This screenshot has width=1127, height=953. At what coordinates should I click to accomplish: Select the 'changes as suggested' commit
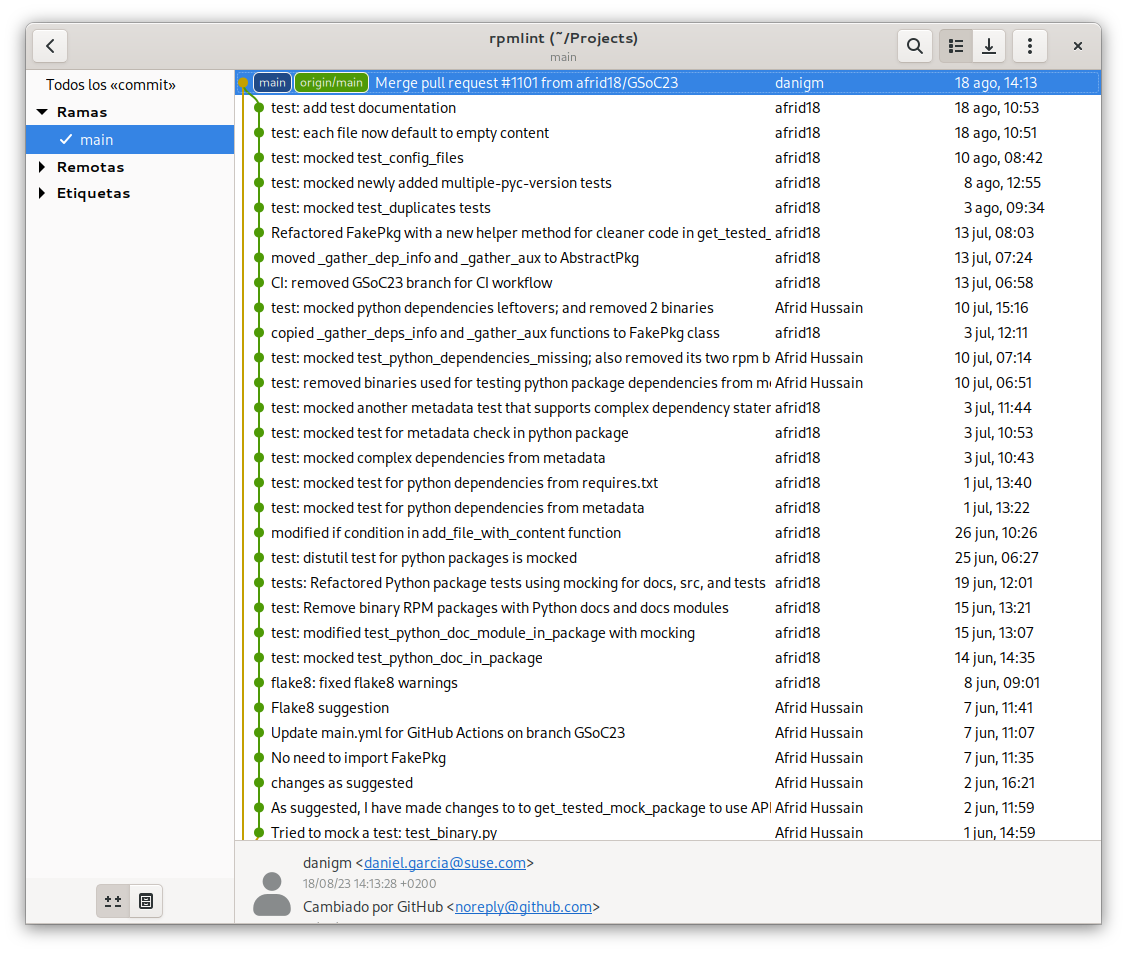pyautogui.click(x=668, y=783)
